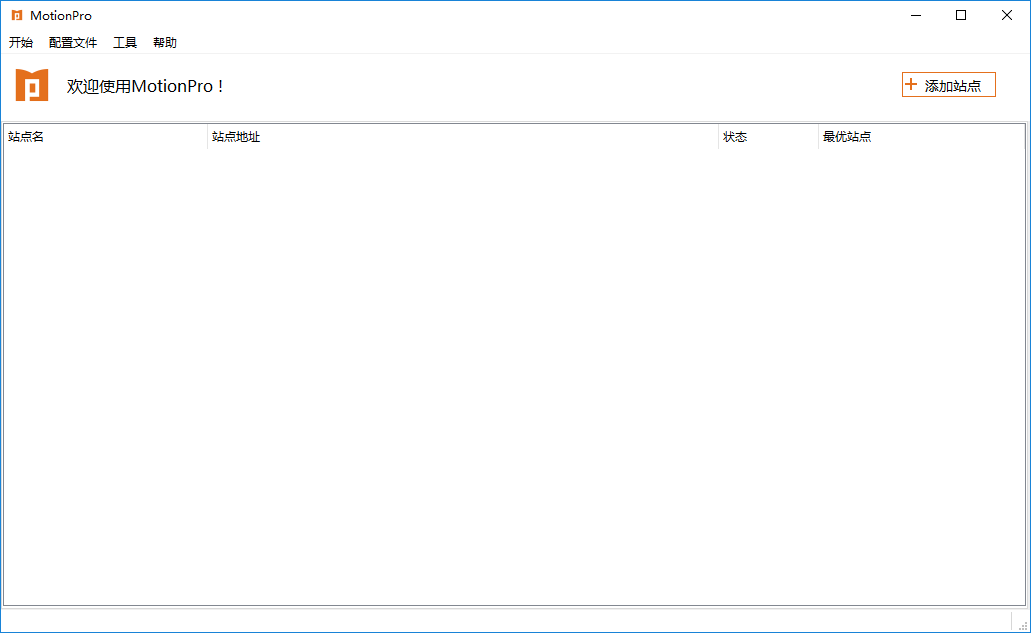Screen dimensions: 1031x633
Task: Maximize the MotionPro window
Action: (x=961, y=15)
